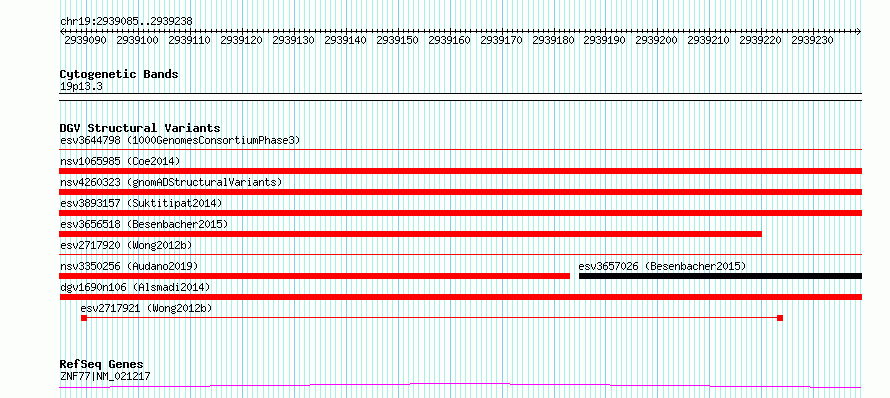Click ruler position 2939100
Viewport: 890px width, 398px height.
(137, 40)
